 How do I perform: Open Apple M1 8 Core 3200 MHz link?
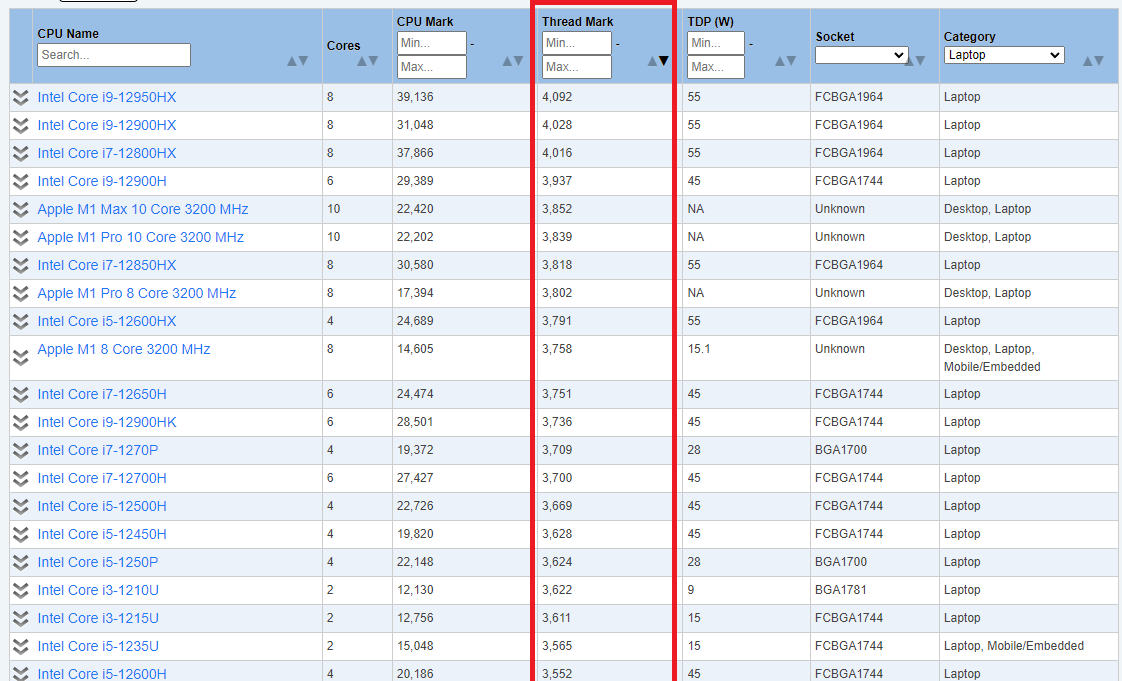tap(124, 349)
